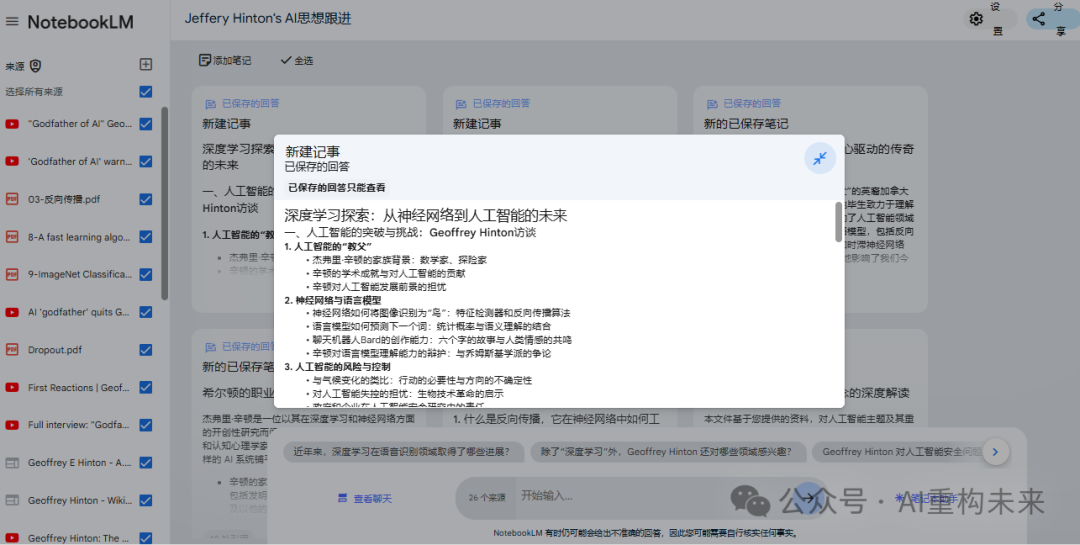Viewport: 1080px width, 545px height.
Task: Click PDF icon of Dropout.pdf
Action: (x=12, y=349)
